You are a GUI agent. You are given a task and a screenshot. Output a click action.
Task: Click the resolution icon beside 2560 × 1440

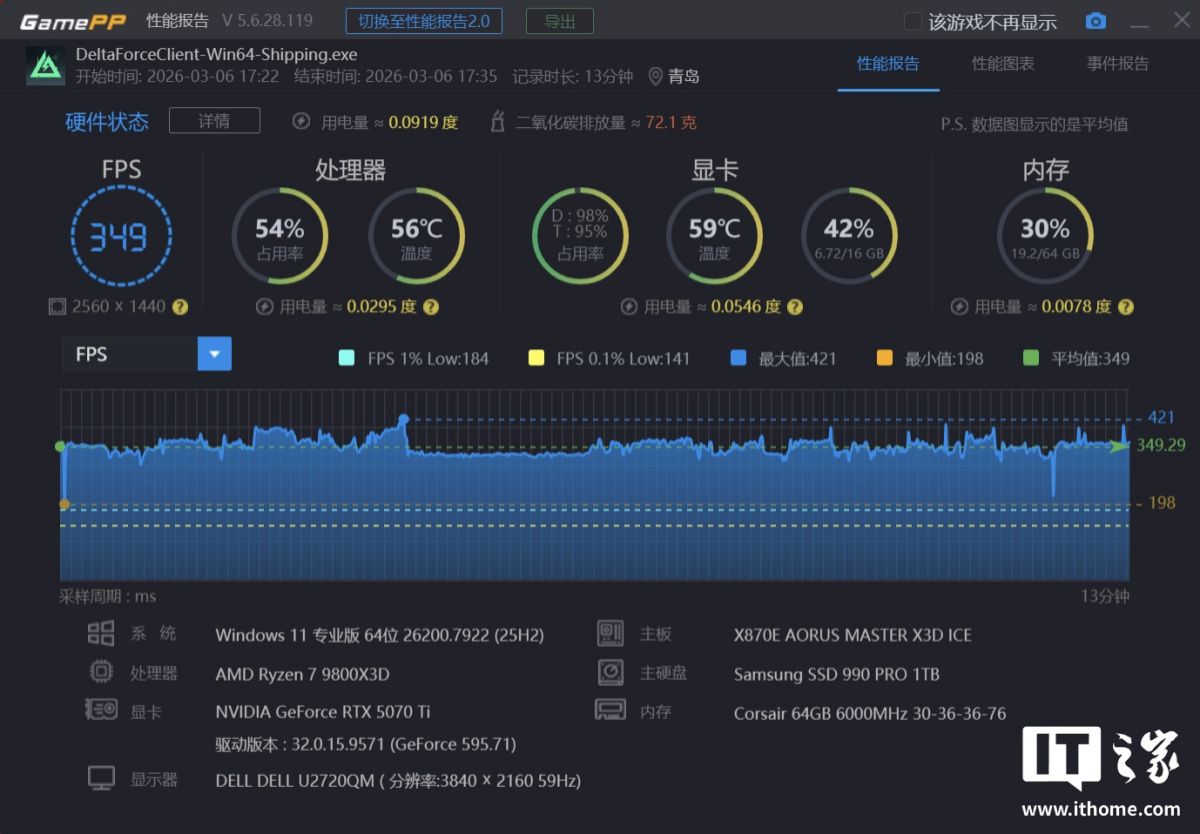pos(58,307)
